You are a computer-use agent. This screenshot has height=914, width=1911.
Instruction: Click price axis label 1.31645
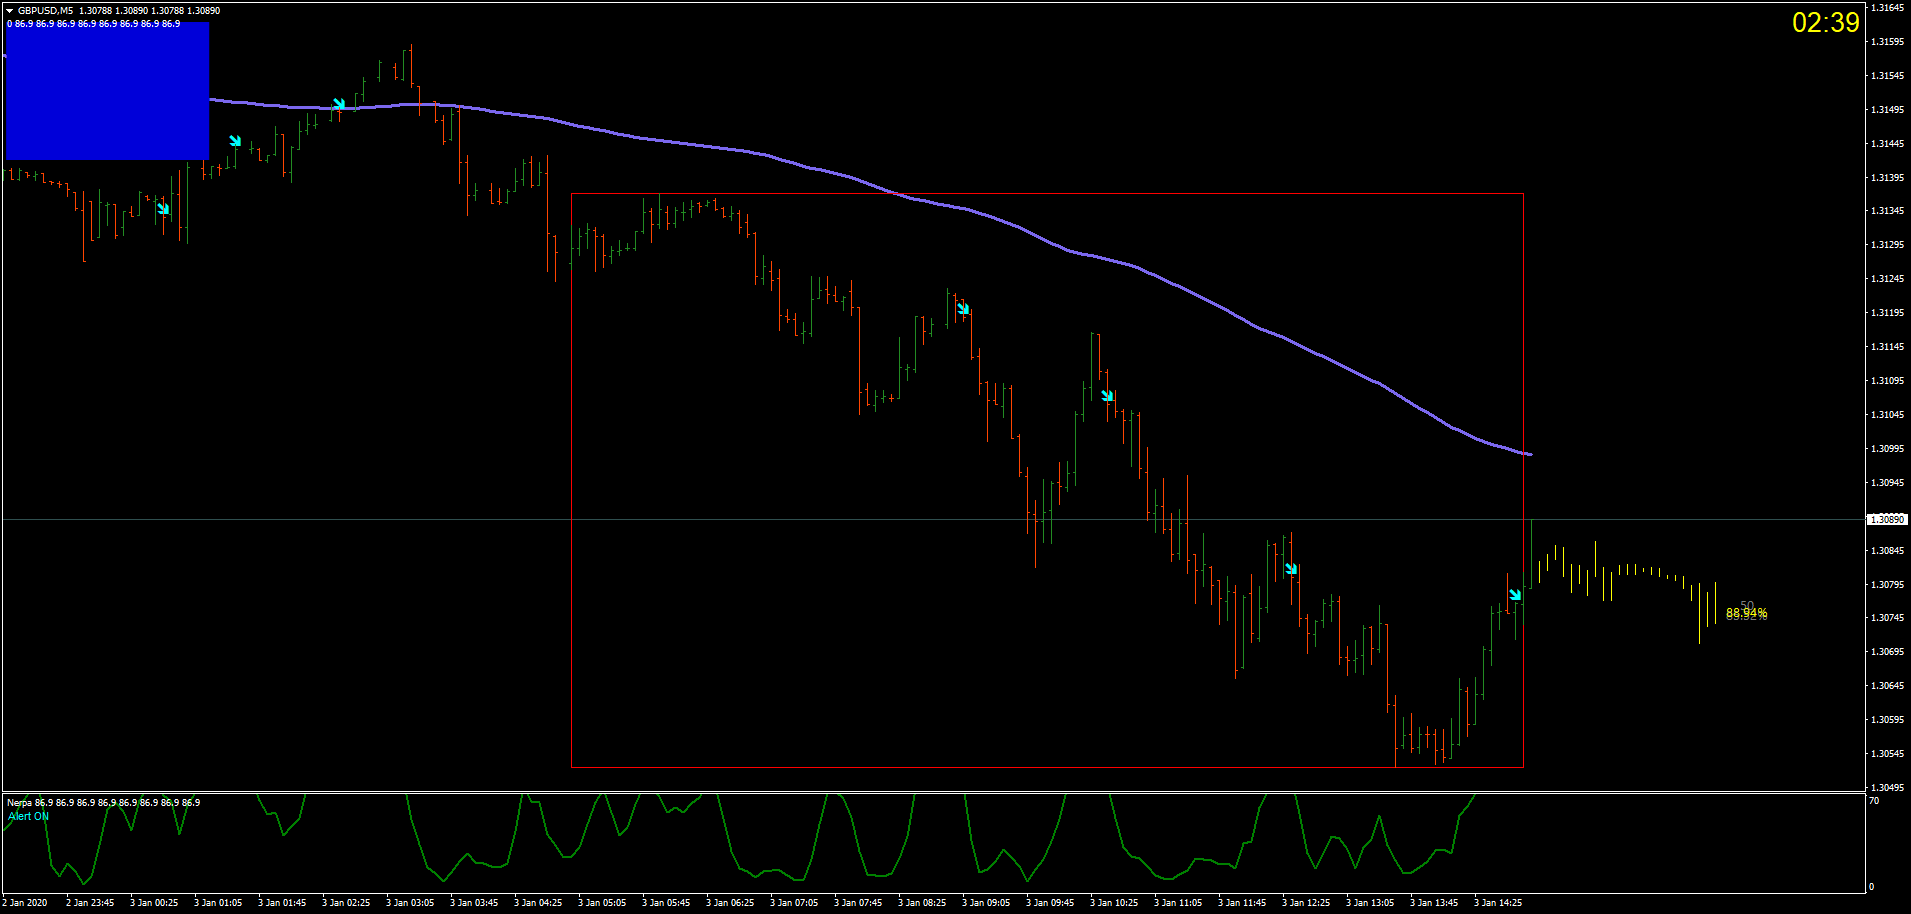click(1887, 8)
